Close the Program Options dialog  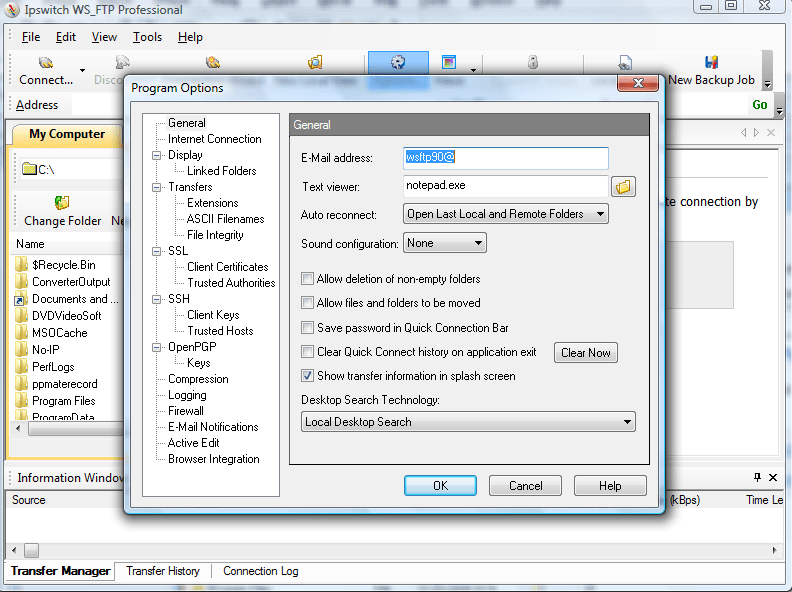tap(638, 83)
